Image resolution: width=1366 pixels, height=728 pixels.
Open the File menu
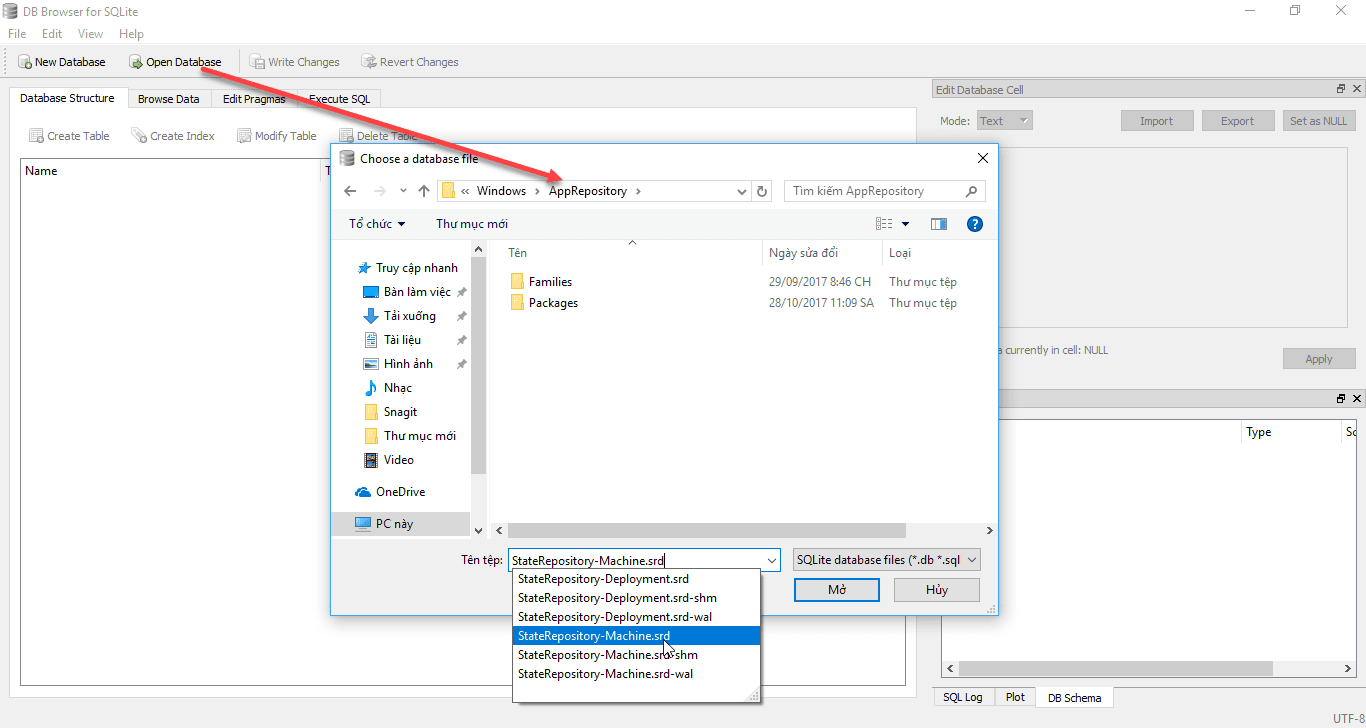pyautogui.click(x=17, y=34)
